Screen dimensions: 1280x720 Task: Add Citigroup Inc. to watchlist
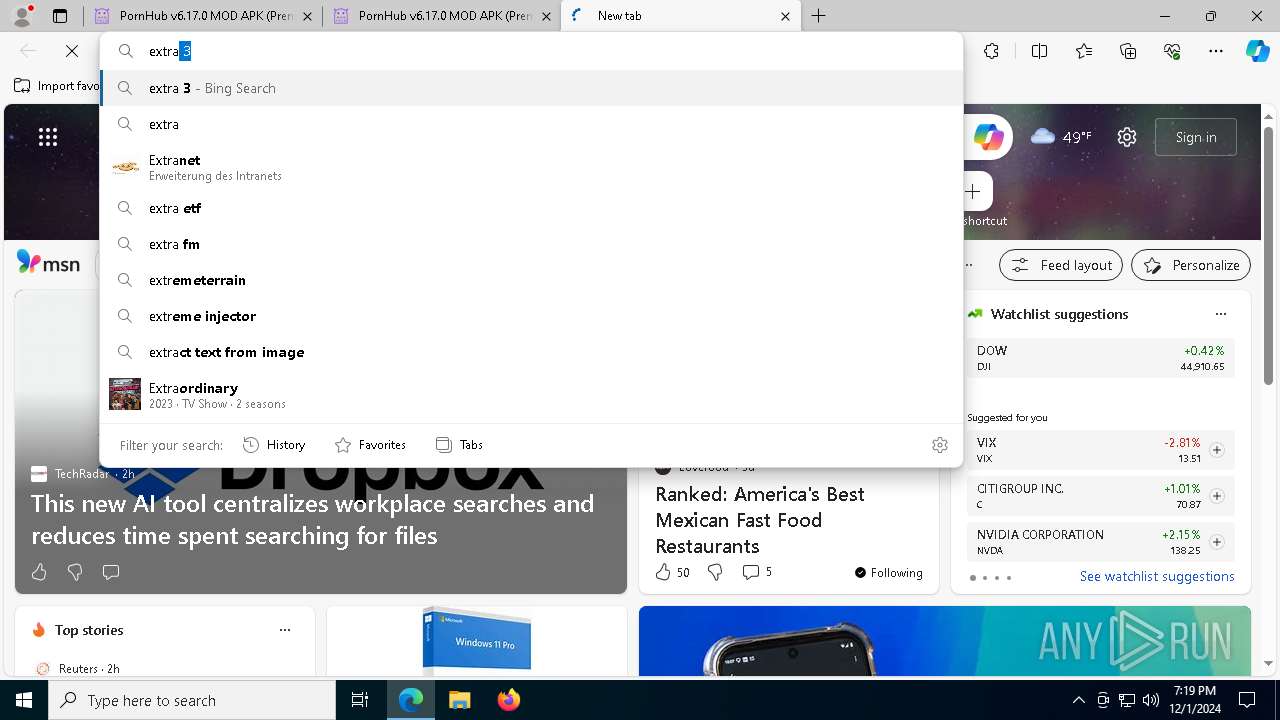point(1217,496)
